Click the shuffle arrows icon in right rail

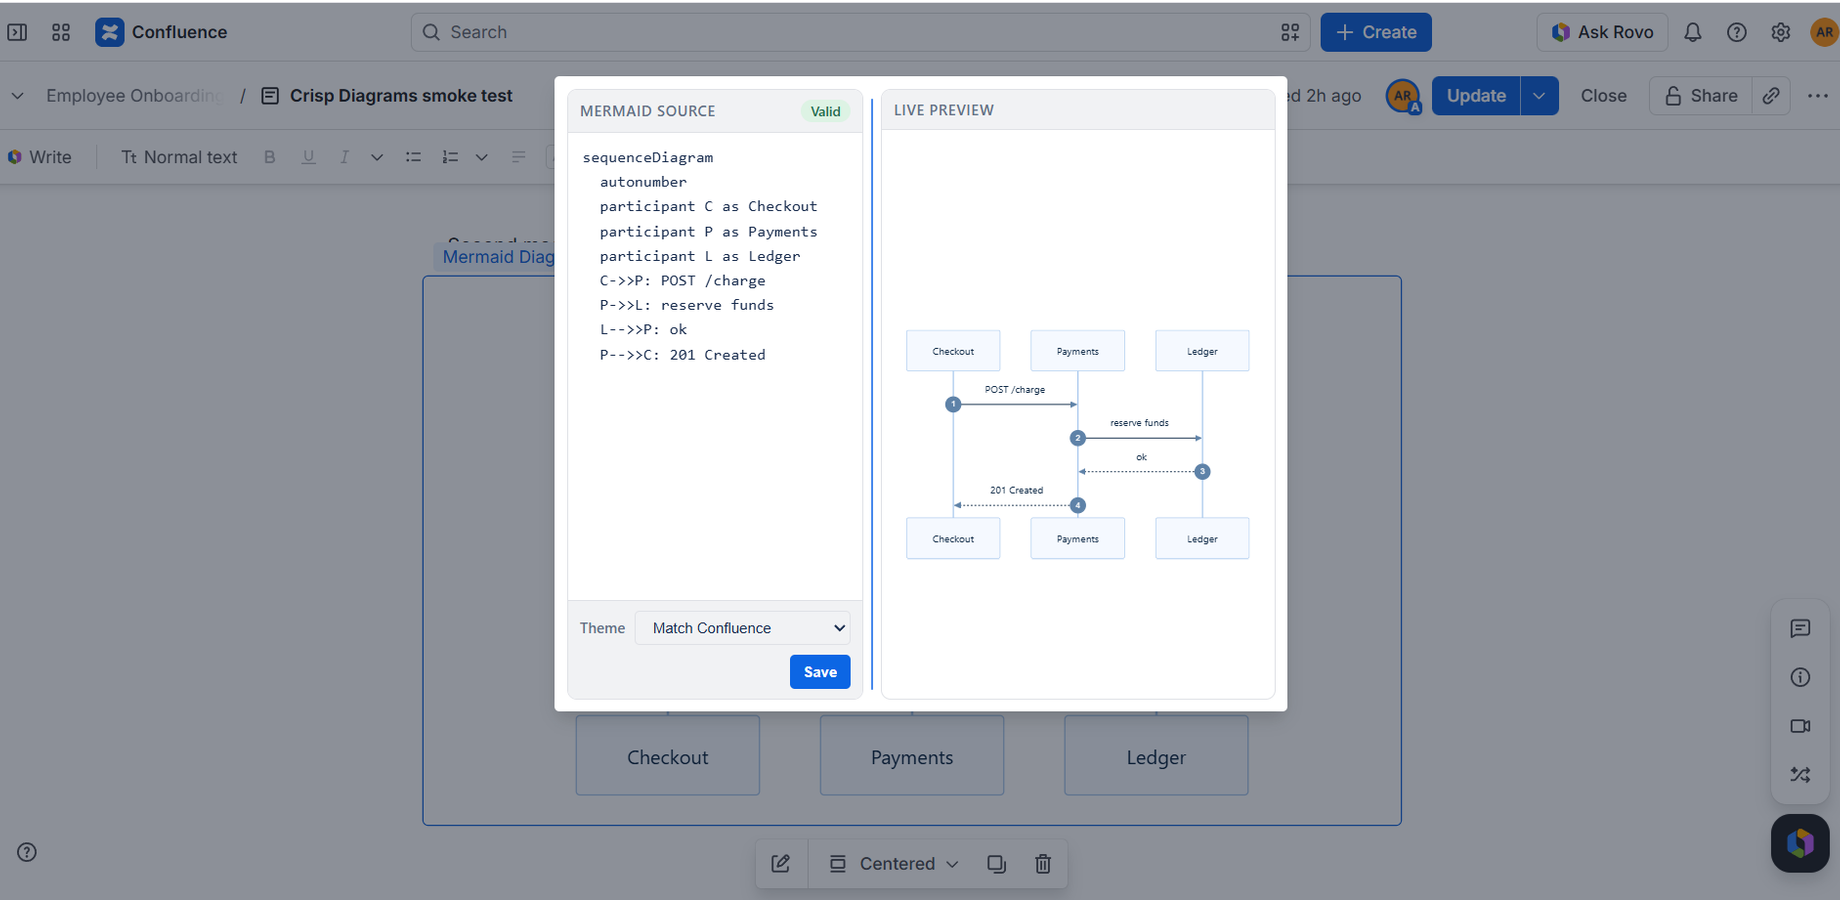(1800, 774)
